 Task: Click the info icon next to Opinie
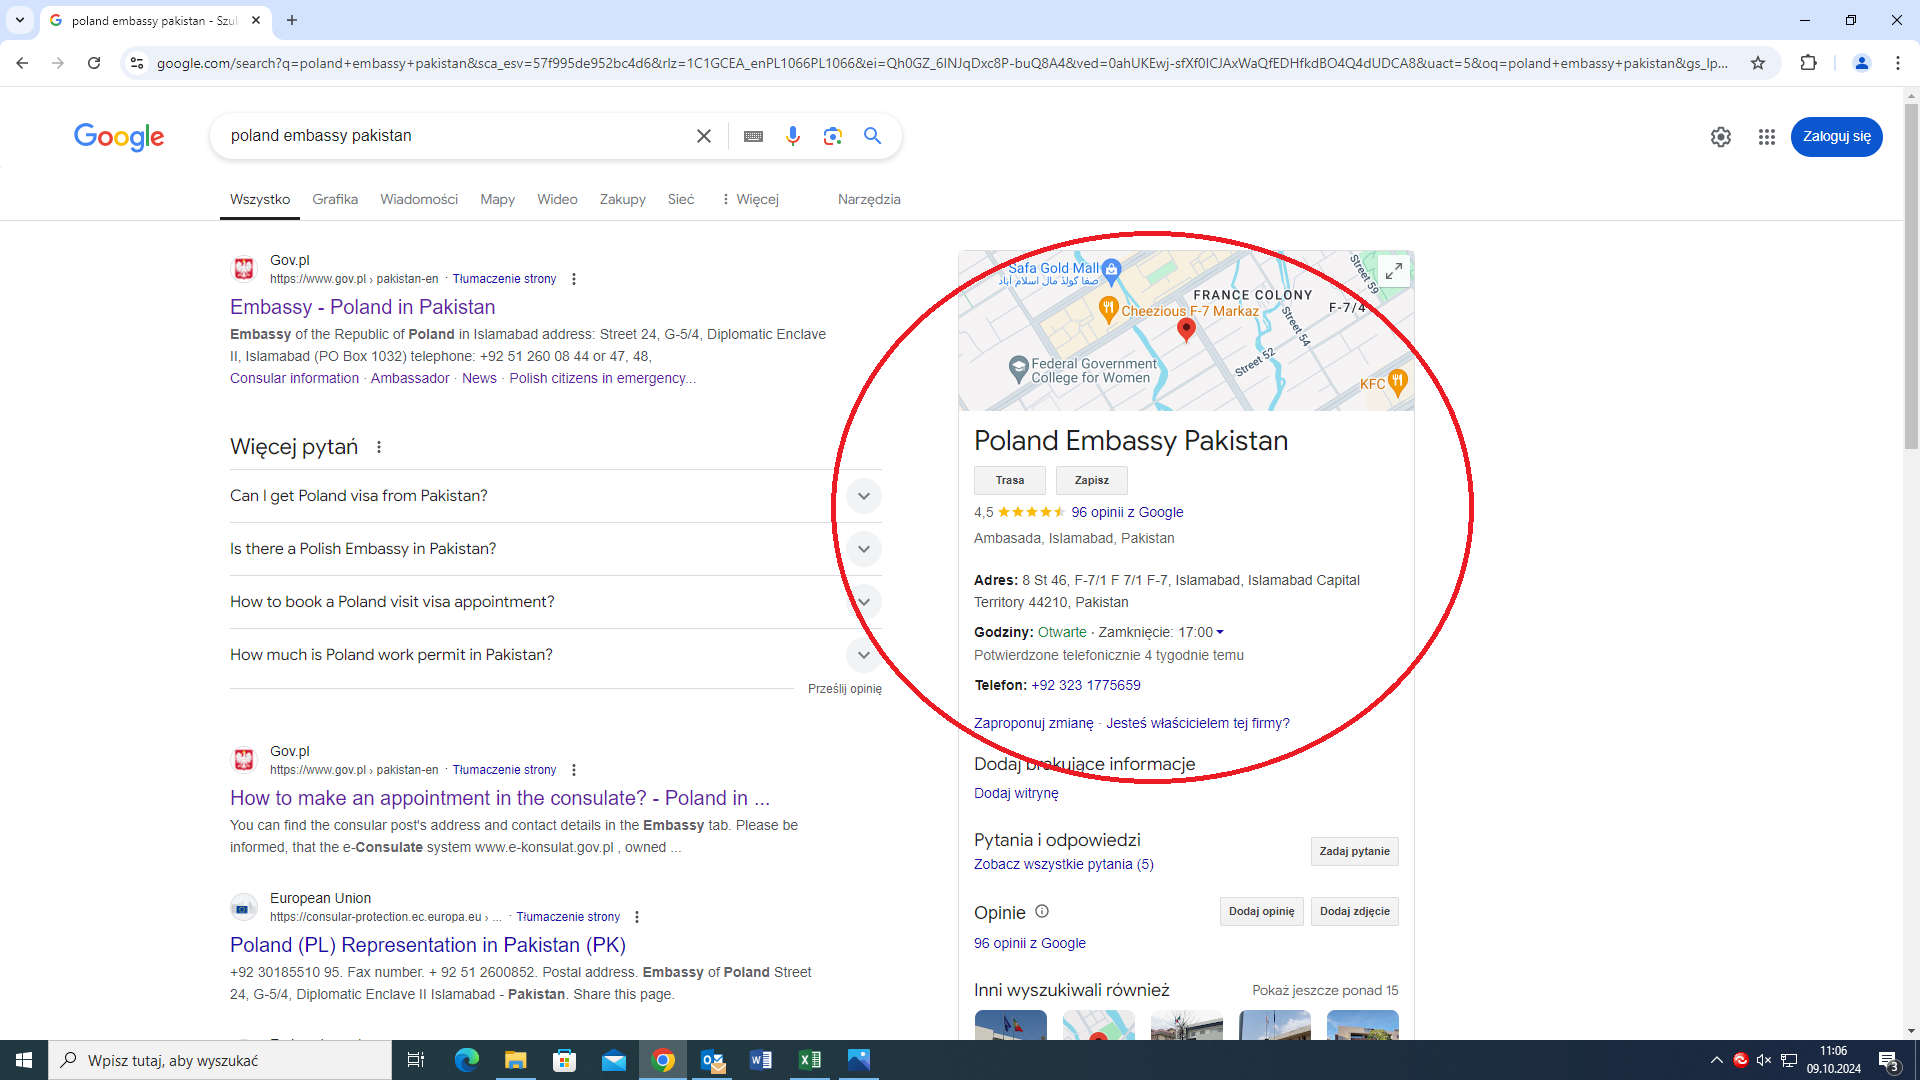coord(1042,911)
